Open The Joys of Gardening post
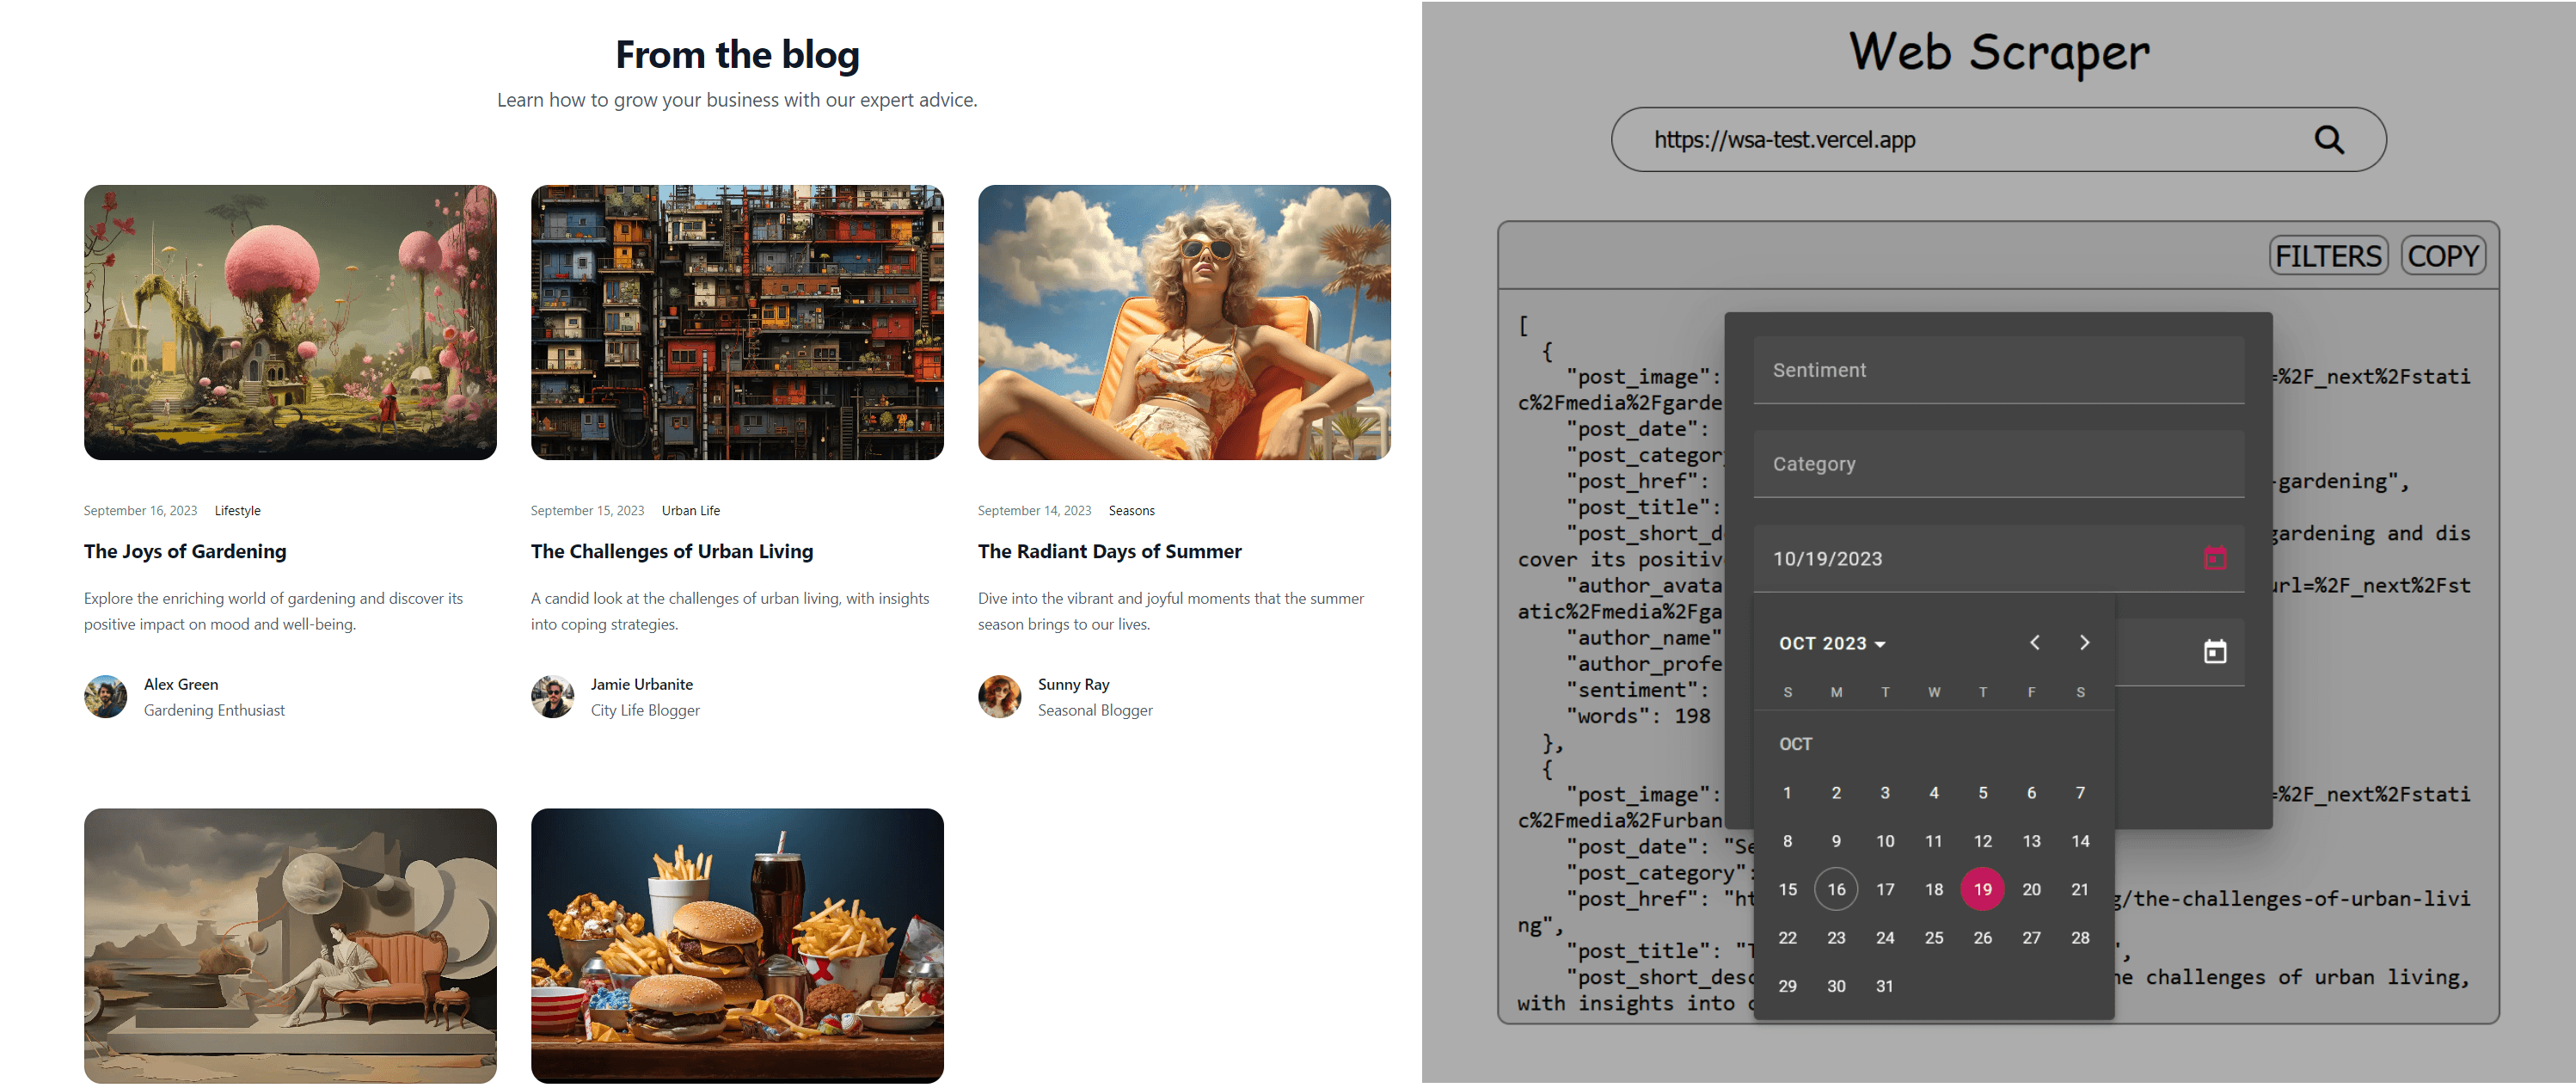The image size is (2576, 1088). click(185, 551)
